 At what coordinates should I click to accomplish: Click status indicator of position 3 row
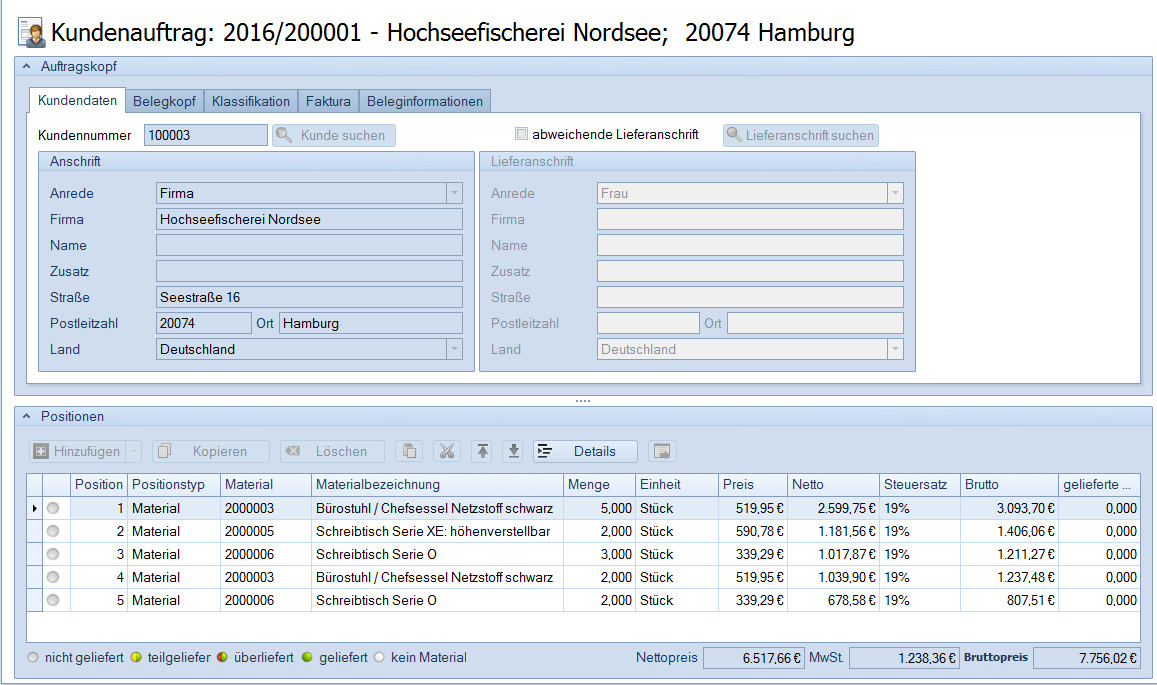pyautogui.click(x=53, y=554)
